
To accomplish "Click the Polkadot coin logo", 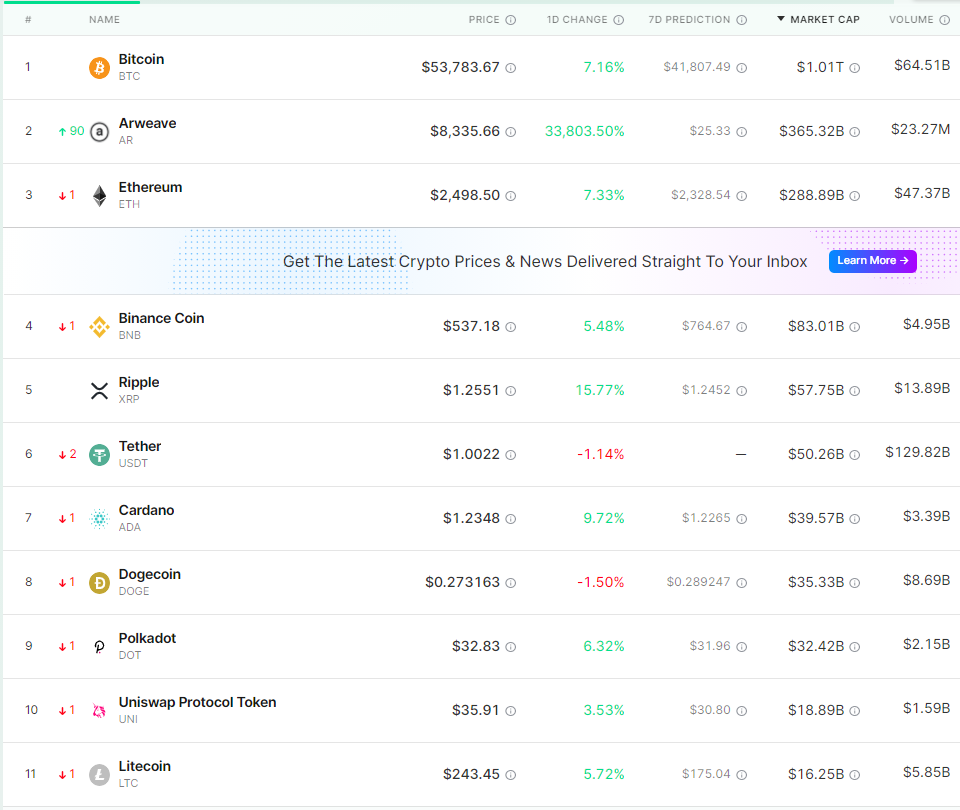I will click(99, 647).
